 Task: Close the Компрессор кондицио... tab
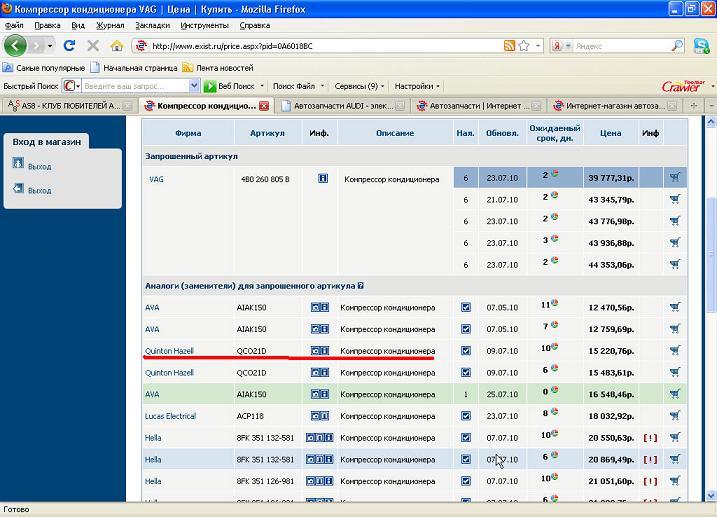[264, 106]
